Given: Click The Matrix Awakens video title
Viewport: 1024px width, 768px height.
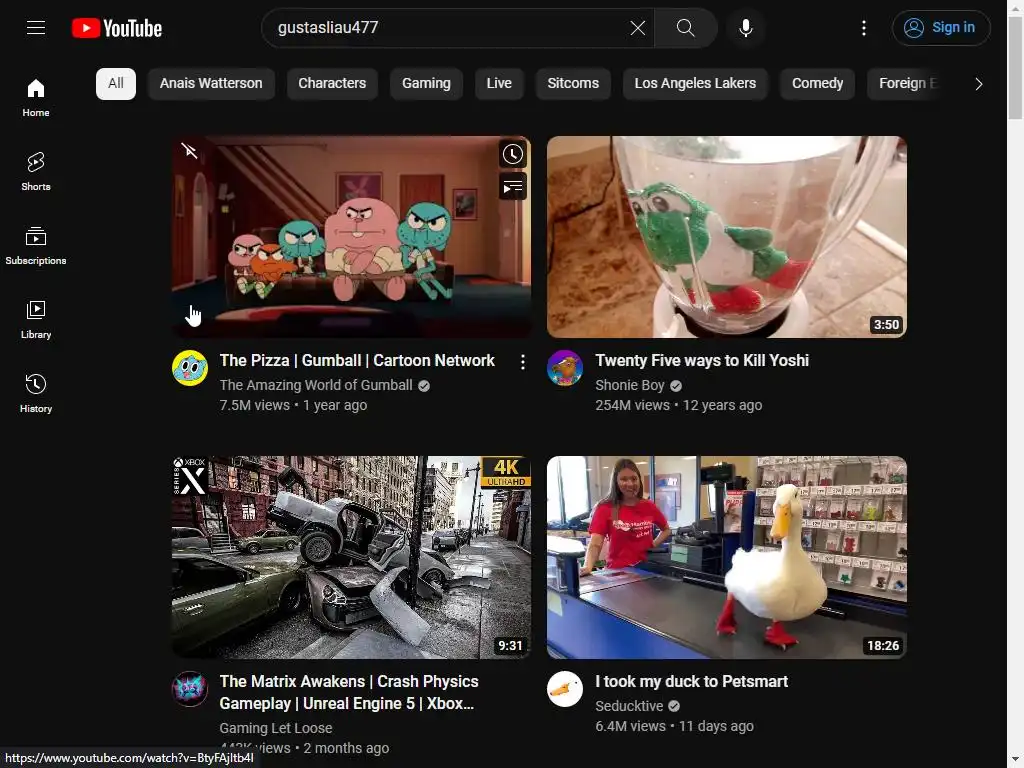Looking at the screenshot, I should (349, 692).
